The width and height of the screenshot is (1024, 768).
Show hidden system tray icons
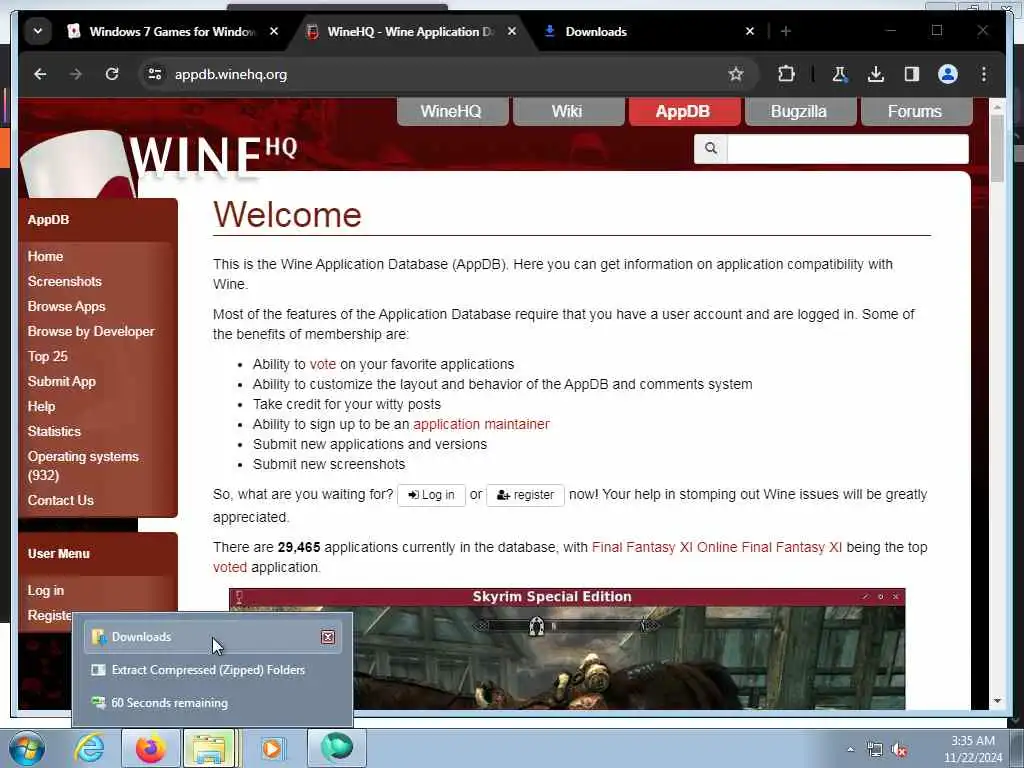point(850,750)
